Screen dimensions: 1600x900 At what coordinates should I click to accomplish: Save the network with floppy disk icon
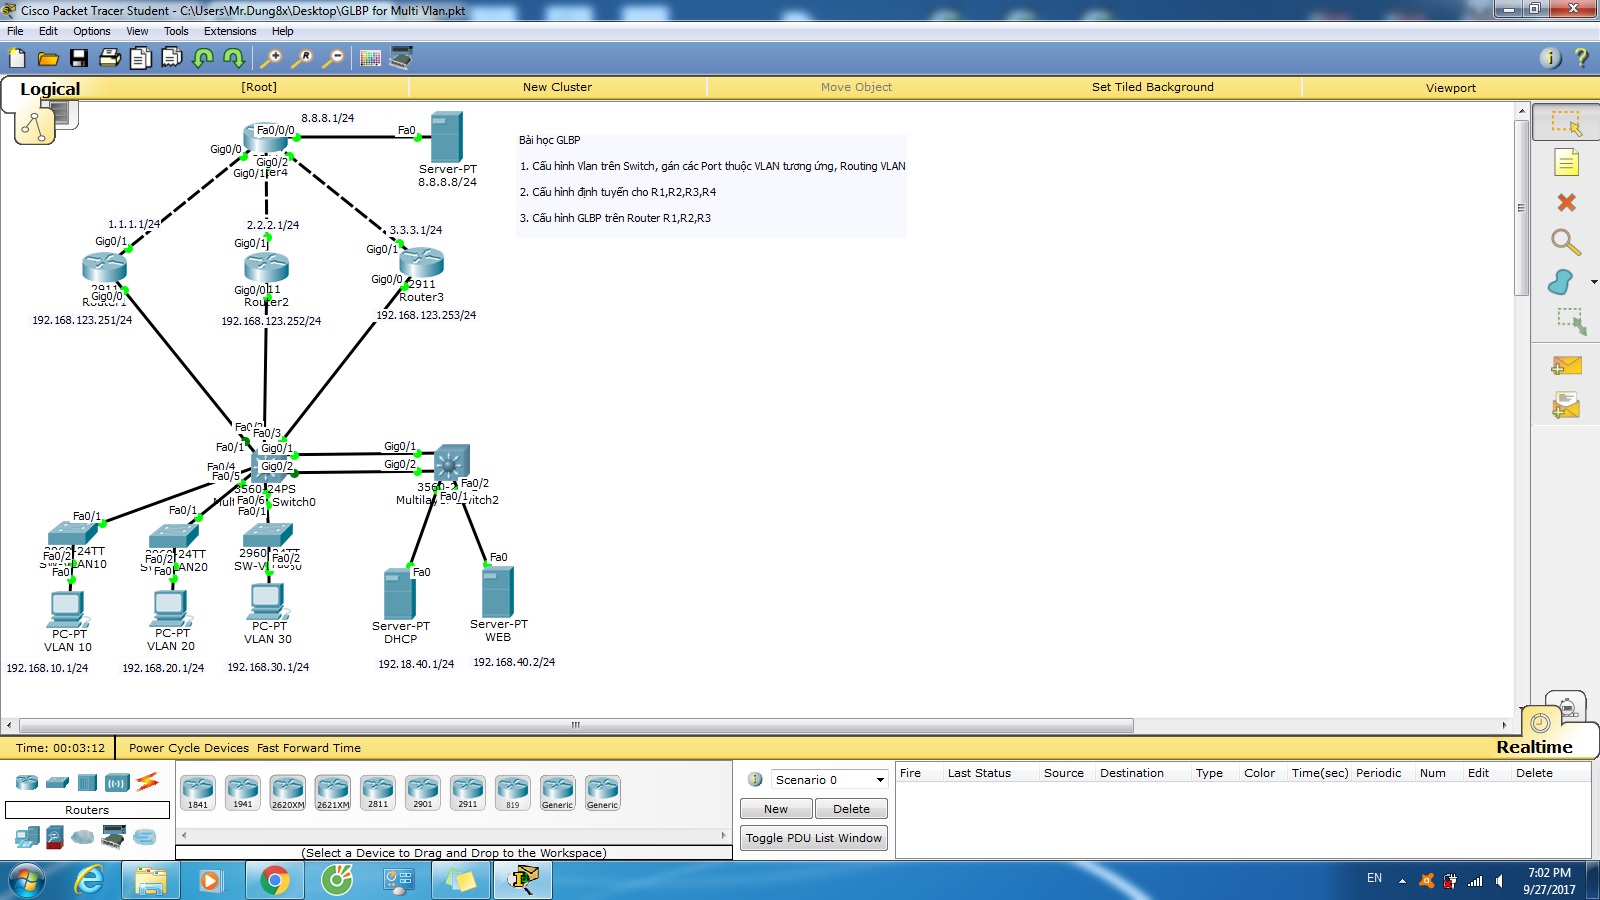pyautogui.click(x=79, y=58)
